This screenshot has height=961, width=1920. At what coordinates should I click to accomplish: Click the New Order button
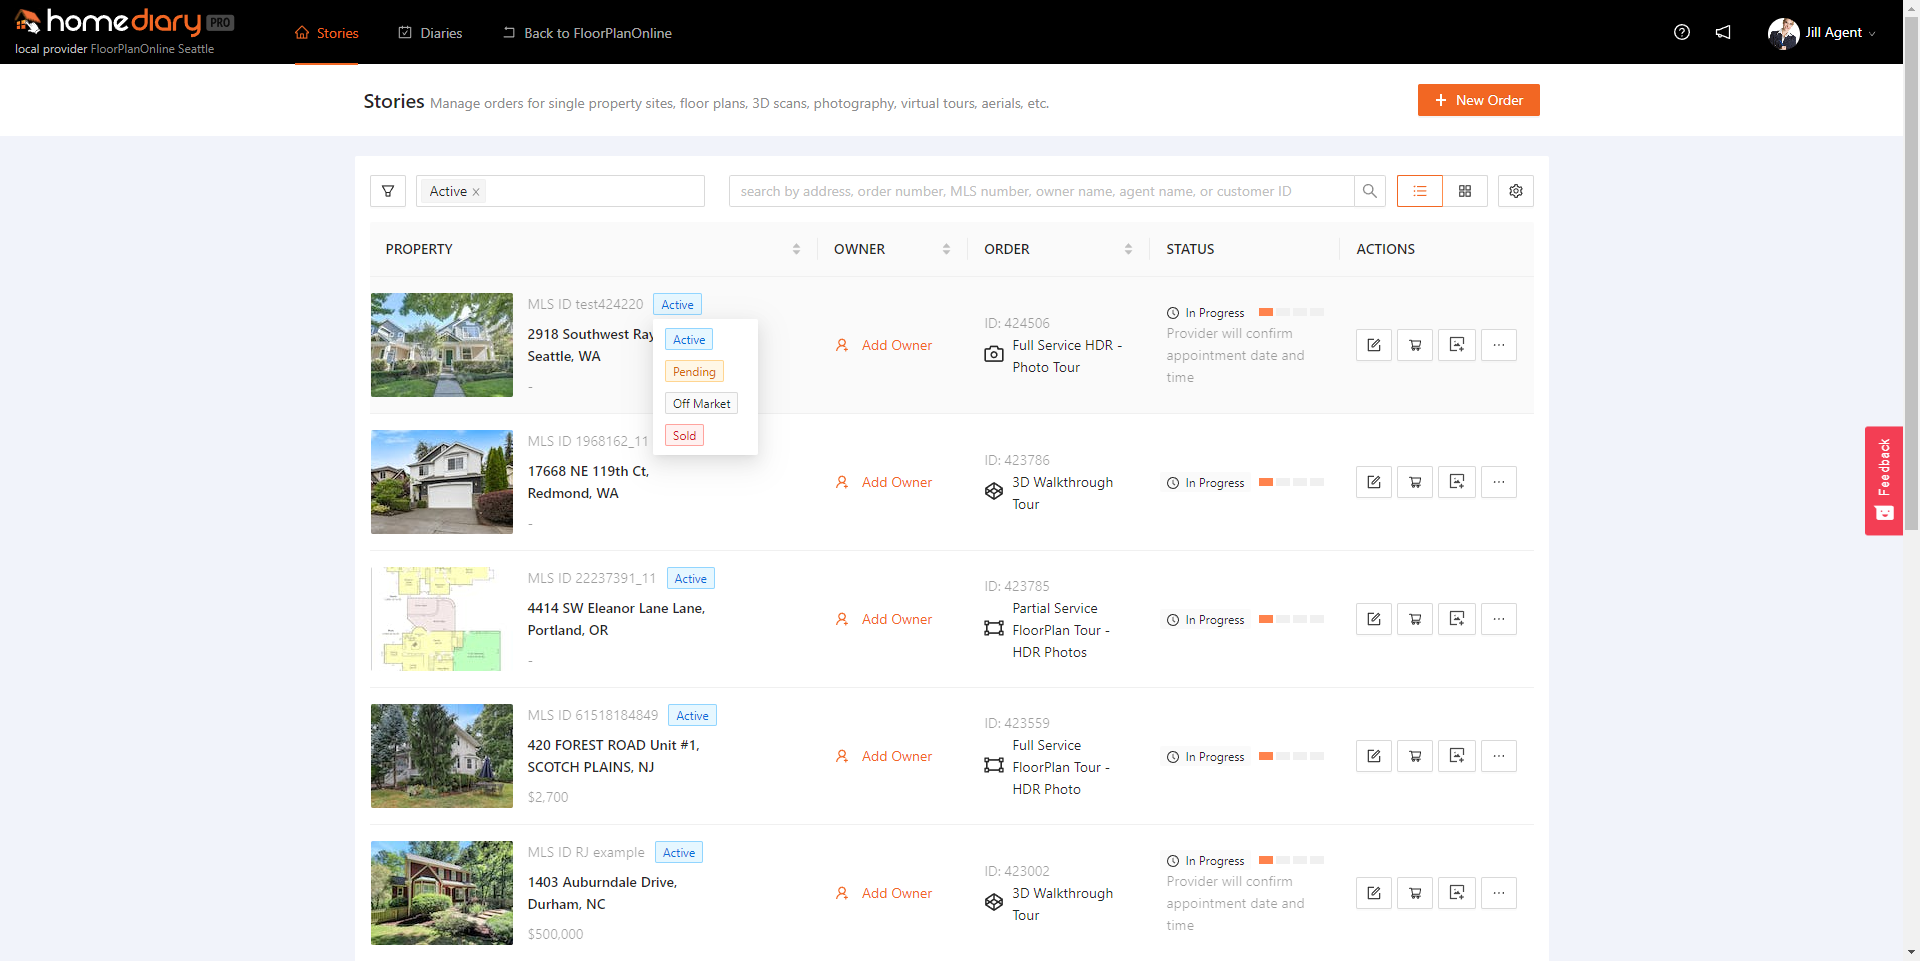click(1478, 100)
